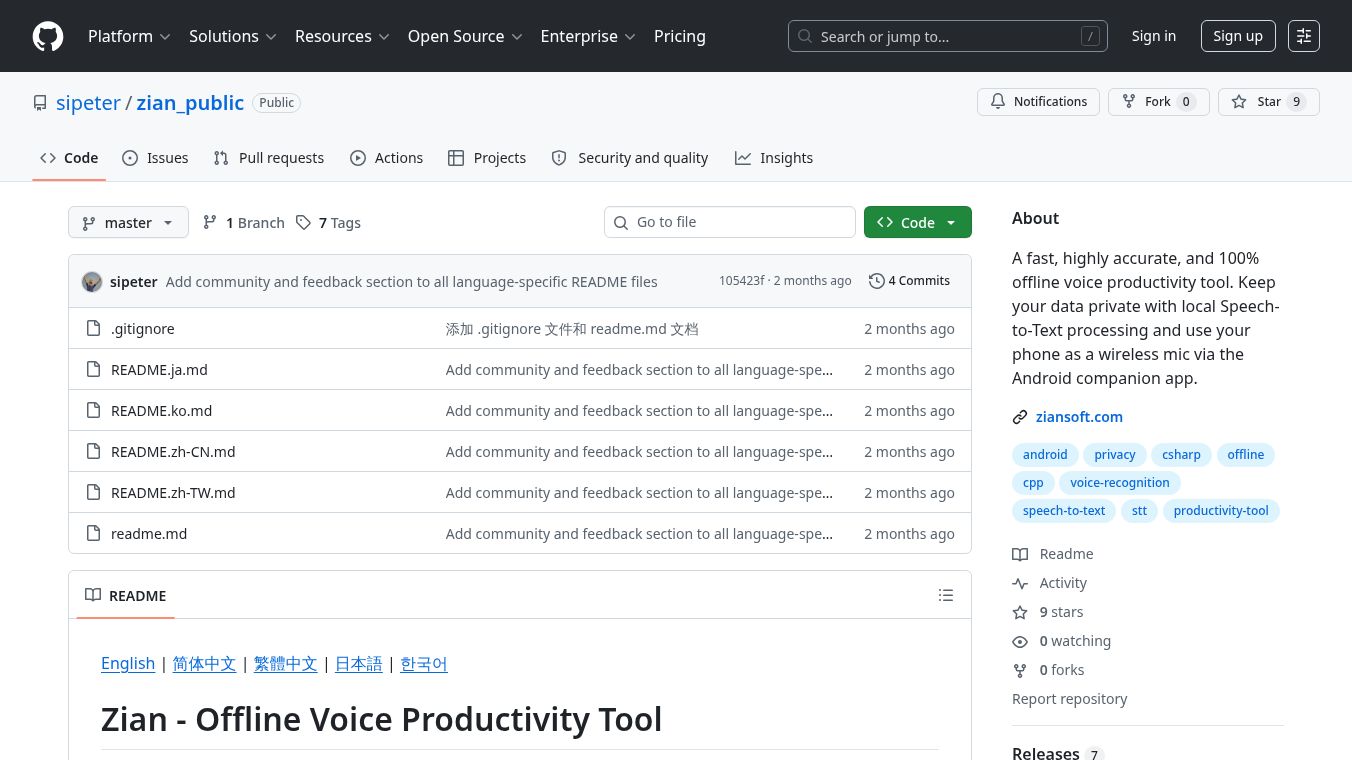1352x760 pixels.
Task: Click the speech-to-text topic tag
Action: 1064,511
